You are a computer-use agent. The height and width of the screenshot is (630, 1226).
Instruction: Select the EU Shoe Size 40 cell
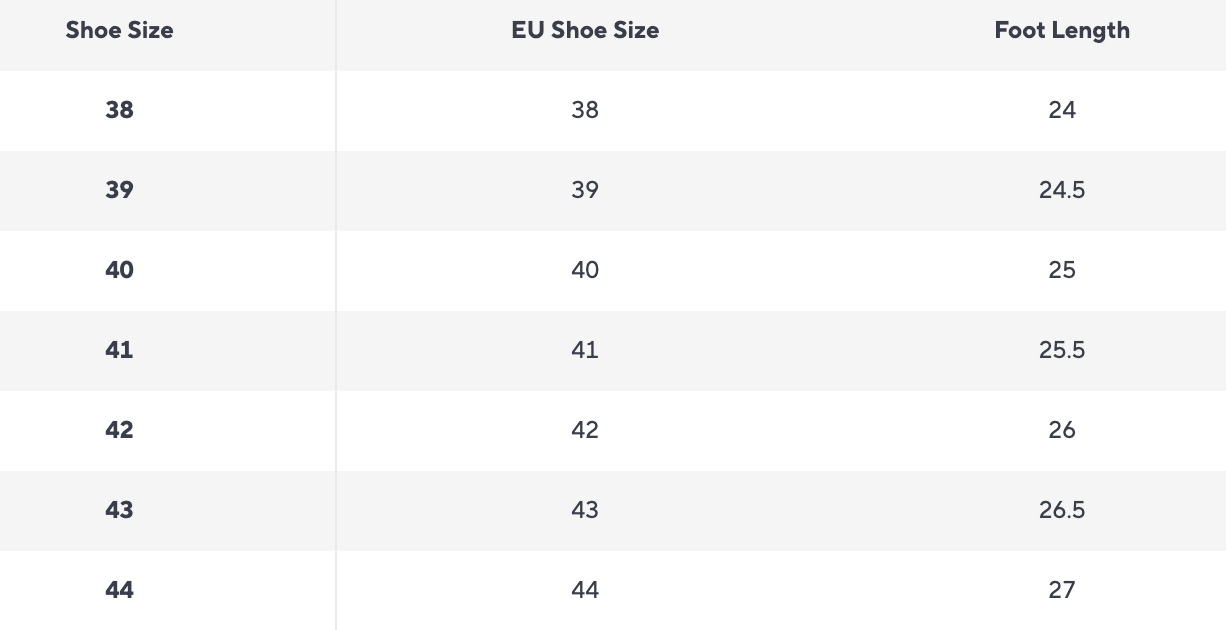[585, 270]
